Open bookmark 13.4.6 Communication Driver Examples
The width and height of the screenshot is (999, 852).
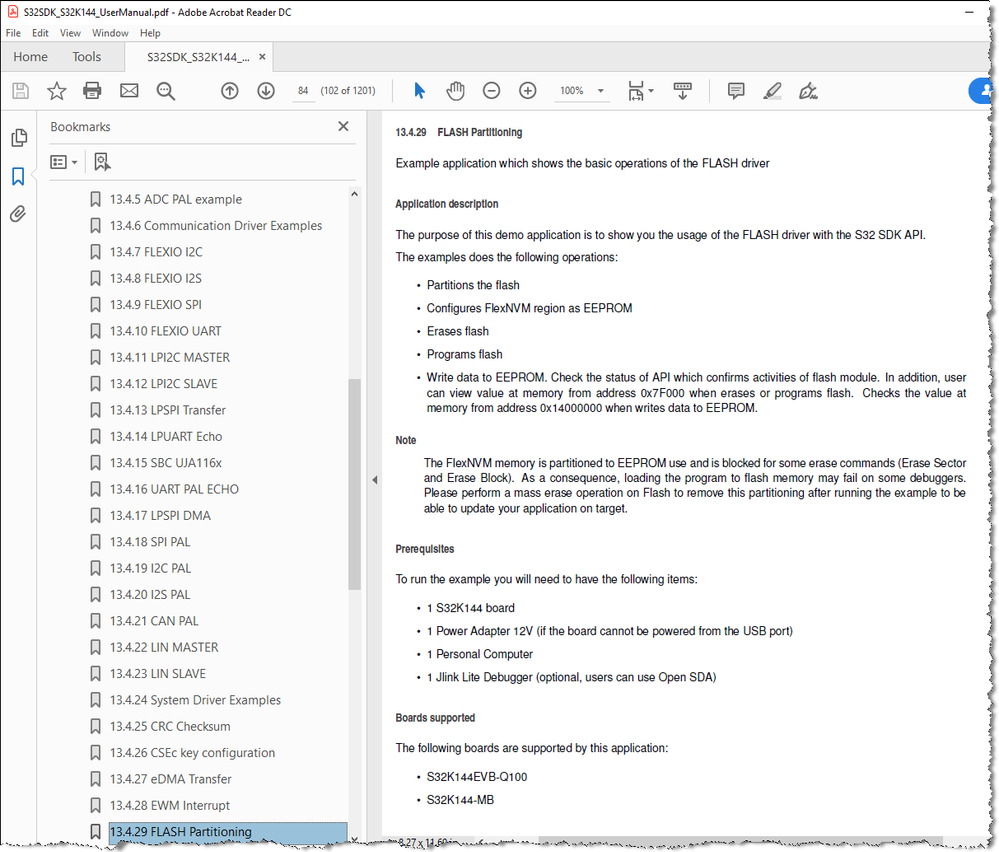(216, 226)
